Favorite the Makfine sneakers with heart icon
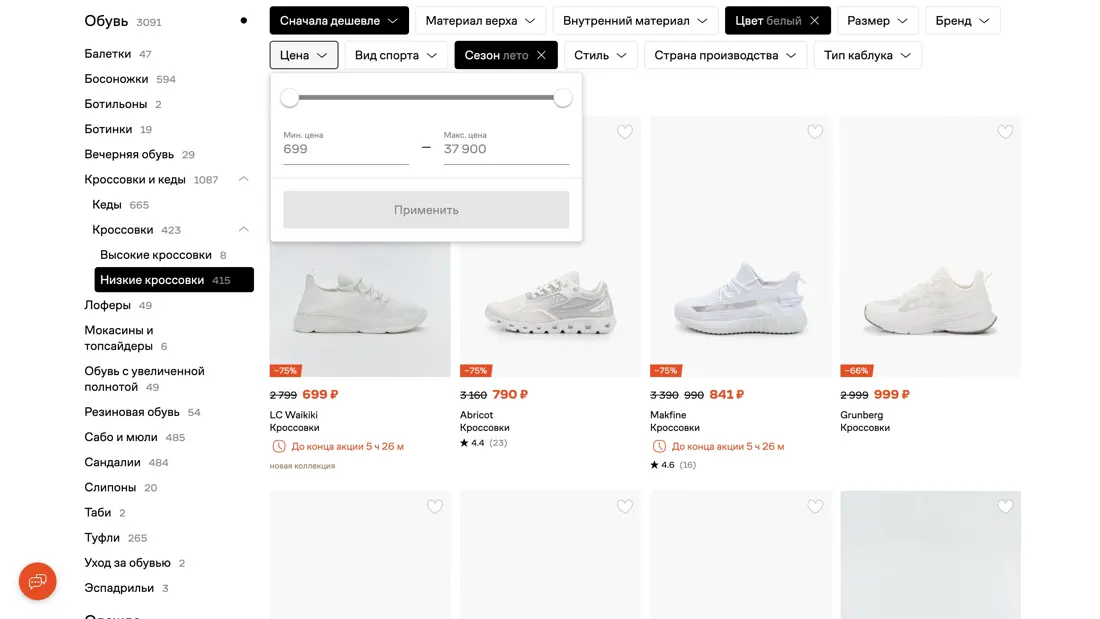1100x619 pixels. point(815,132)
